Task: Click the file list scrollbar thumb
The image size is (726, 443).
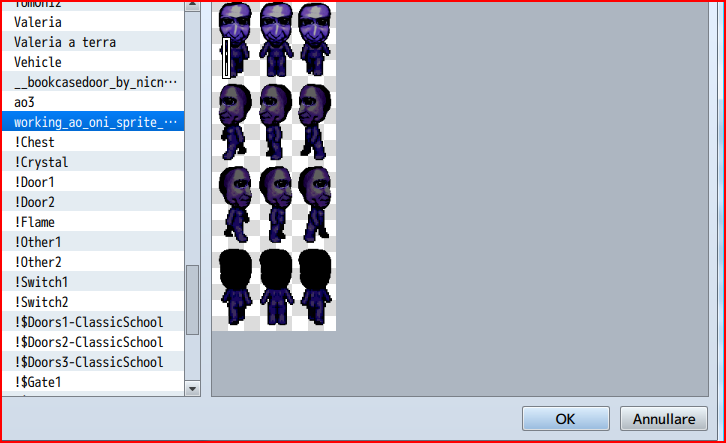Action: pyautogui.click(x=193, y=299)
